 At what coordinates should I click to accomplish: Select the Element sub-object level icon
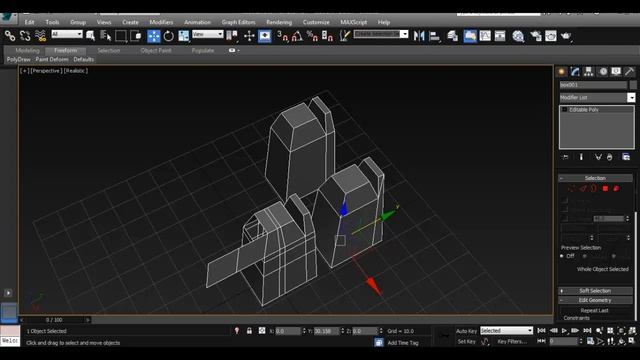click(616, 188)
